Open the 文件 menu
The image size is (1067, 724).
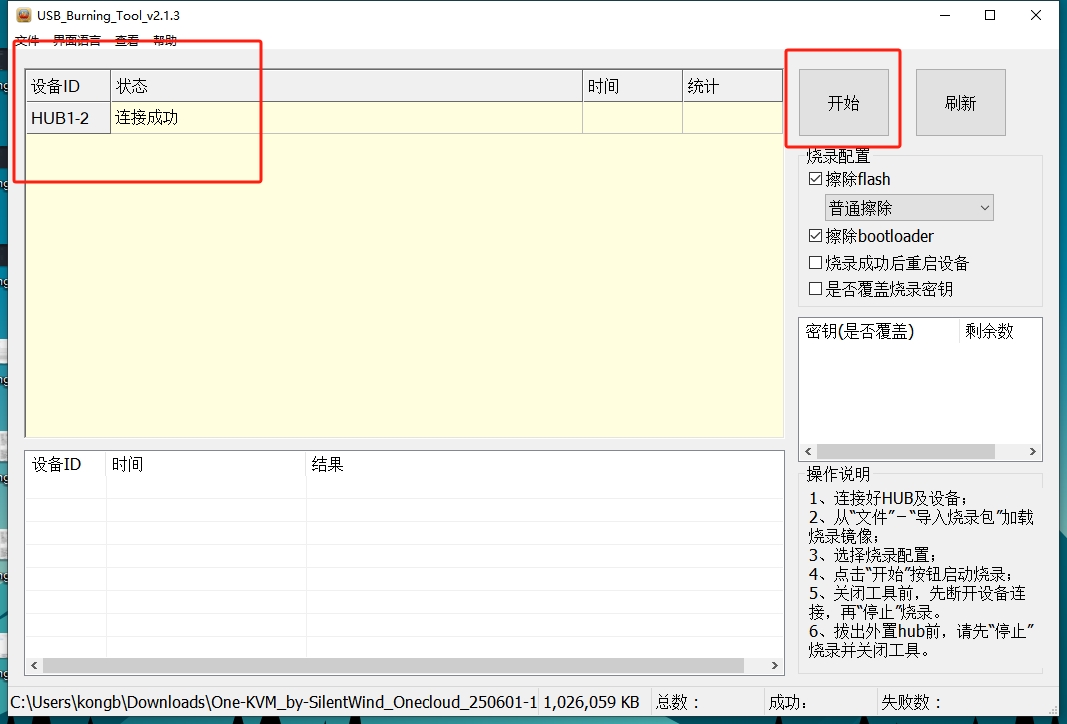pos(27,40)
